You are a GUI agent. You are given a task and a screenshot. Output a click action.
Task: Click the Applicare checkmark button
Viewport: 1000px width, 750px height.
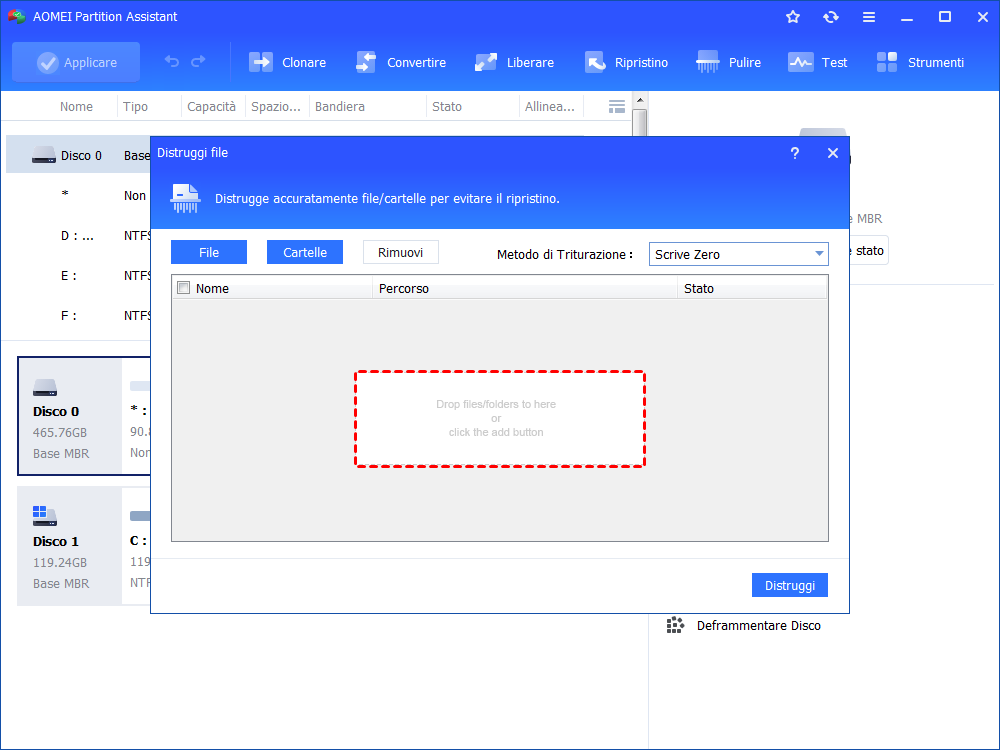tap(76, 62)
